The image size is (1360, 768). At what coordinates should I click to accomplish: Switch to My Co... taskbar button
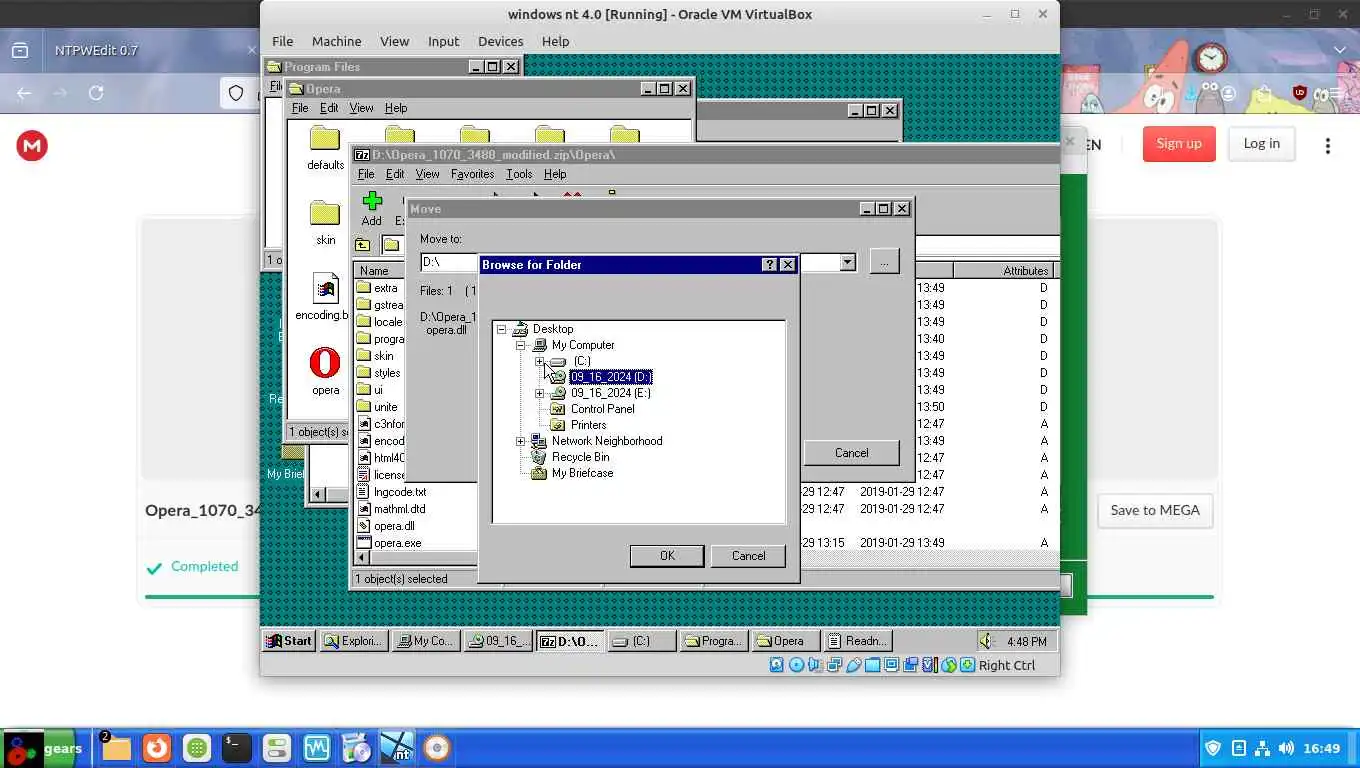425,641
